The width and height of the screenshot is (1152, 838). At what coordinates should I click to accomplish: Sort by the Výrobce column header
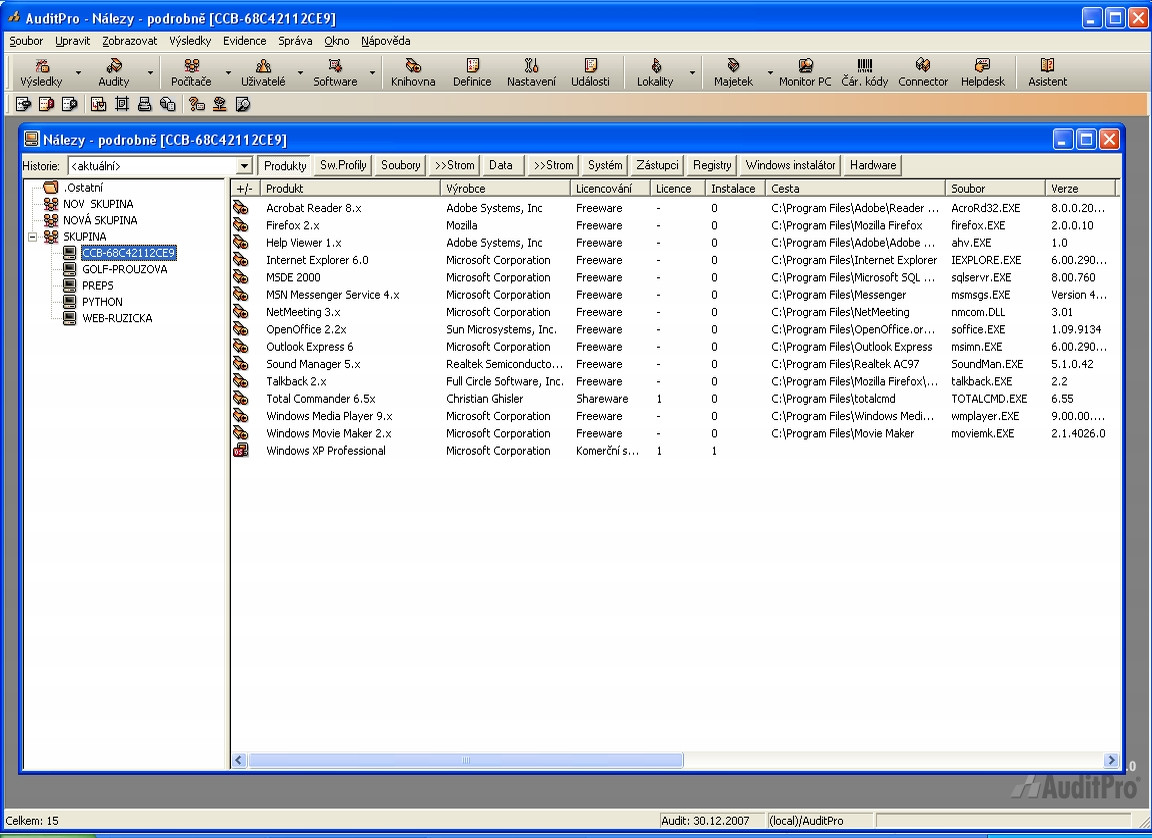[505, 189]
